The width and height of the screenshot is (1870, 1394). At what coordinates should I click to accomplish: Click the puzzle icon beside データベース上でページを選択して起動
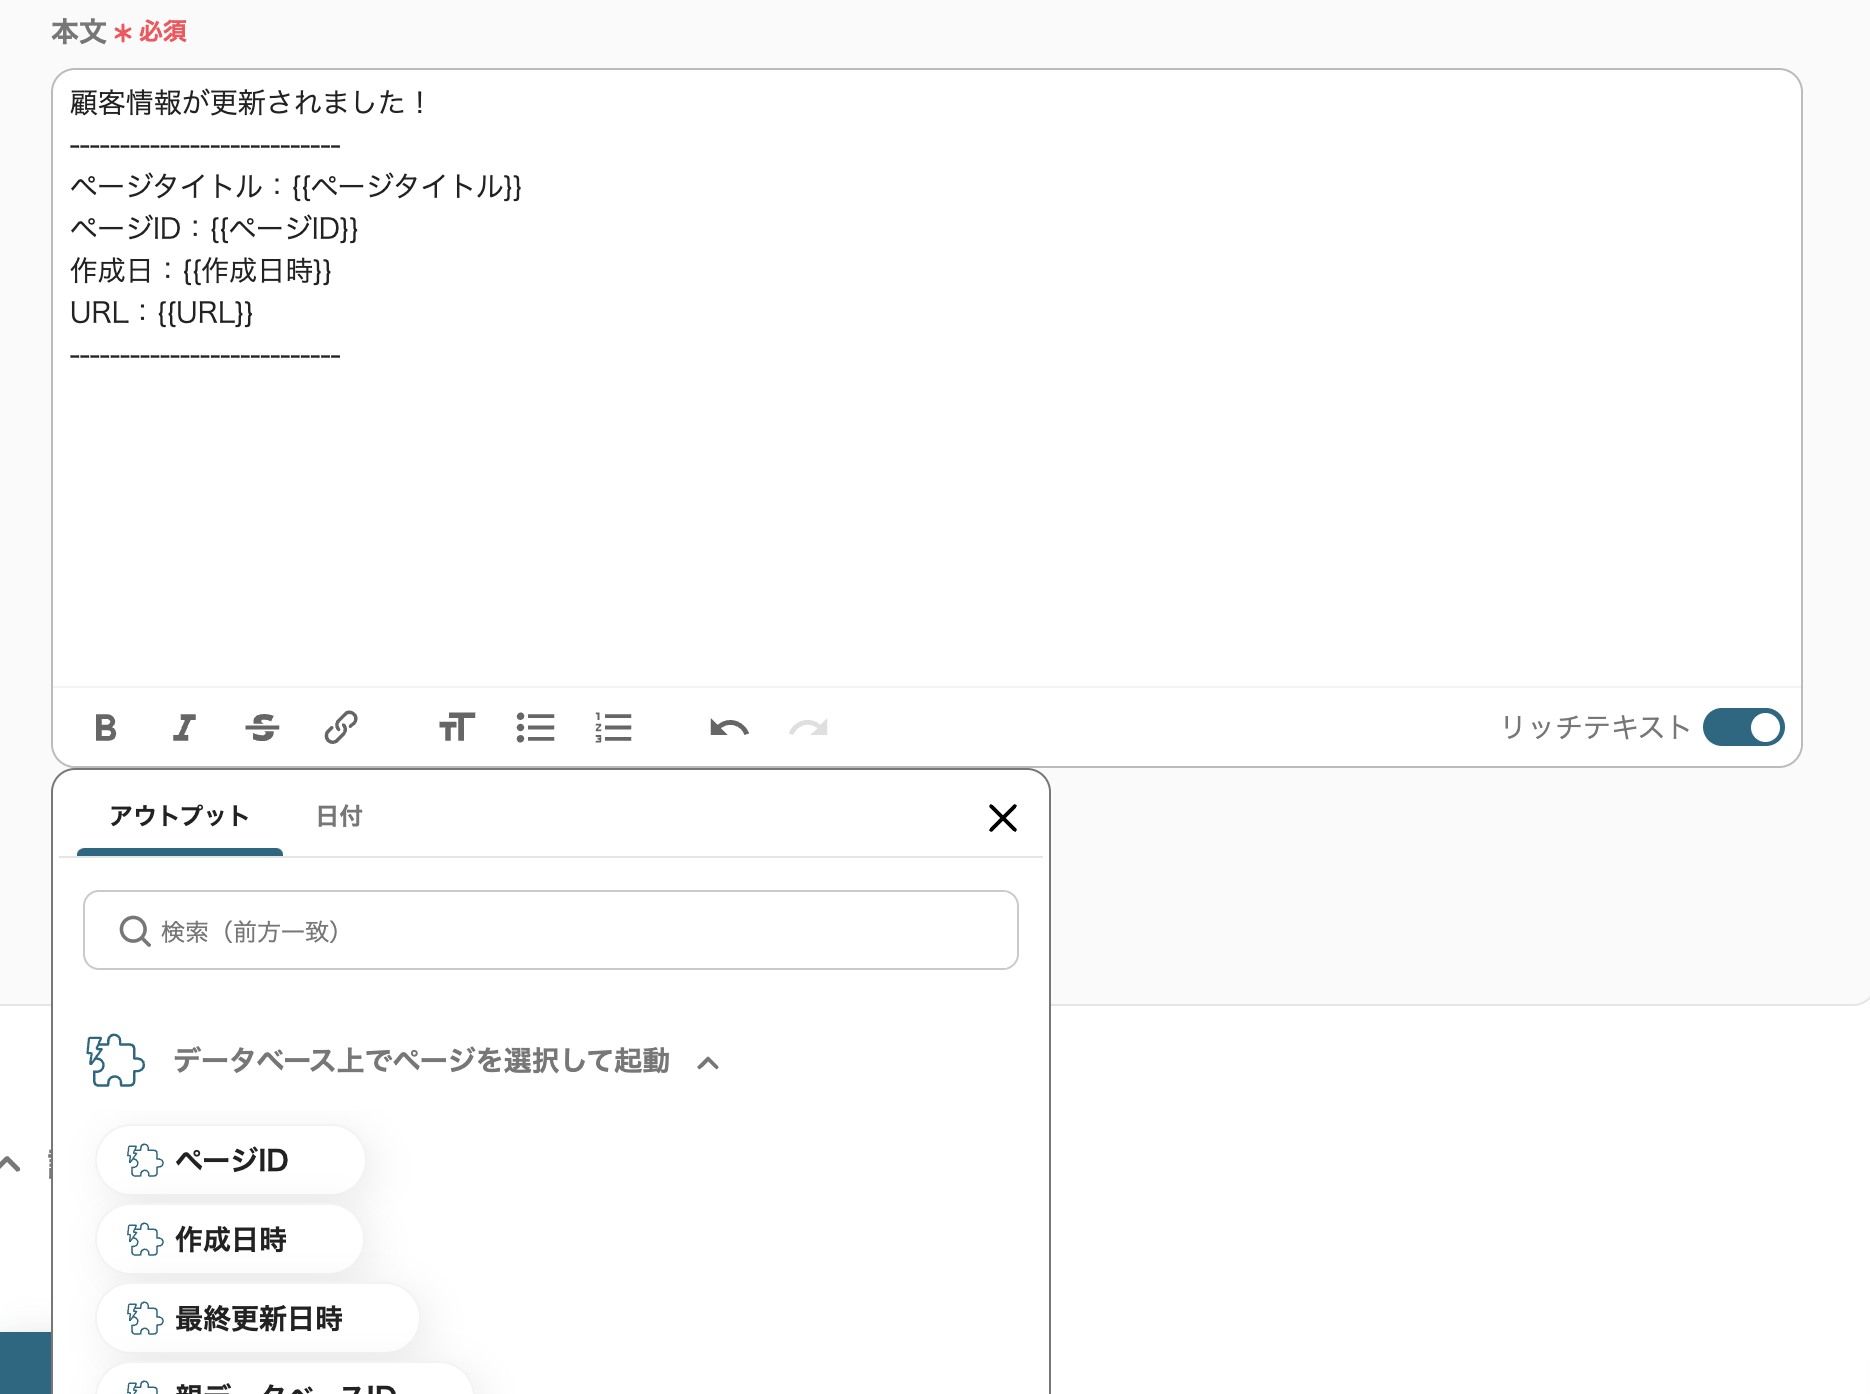tap(115, 1060)
